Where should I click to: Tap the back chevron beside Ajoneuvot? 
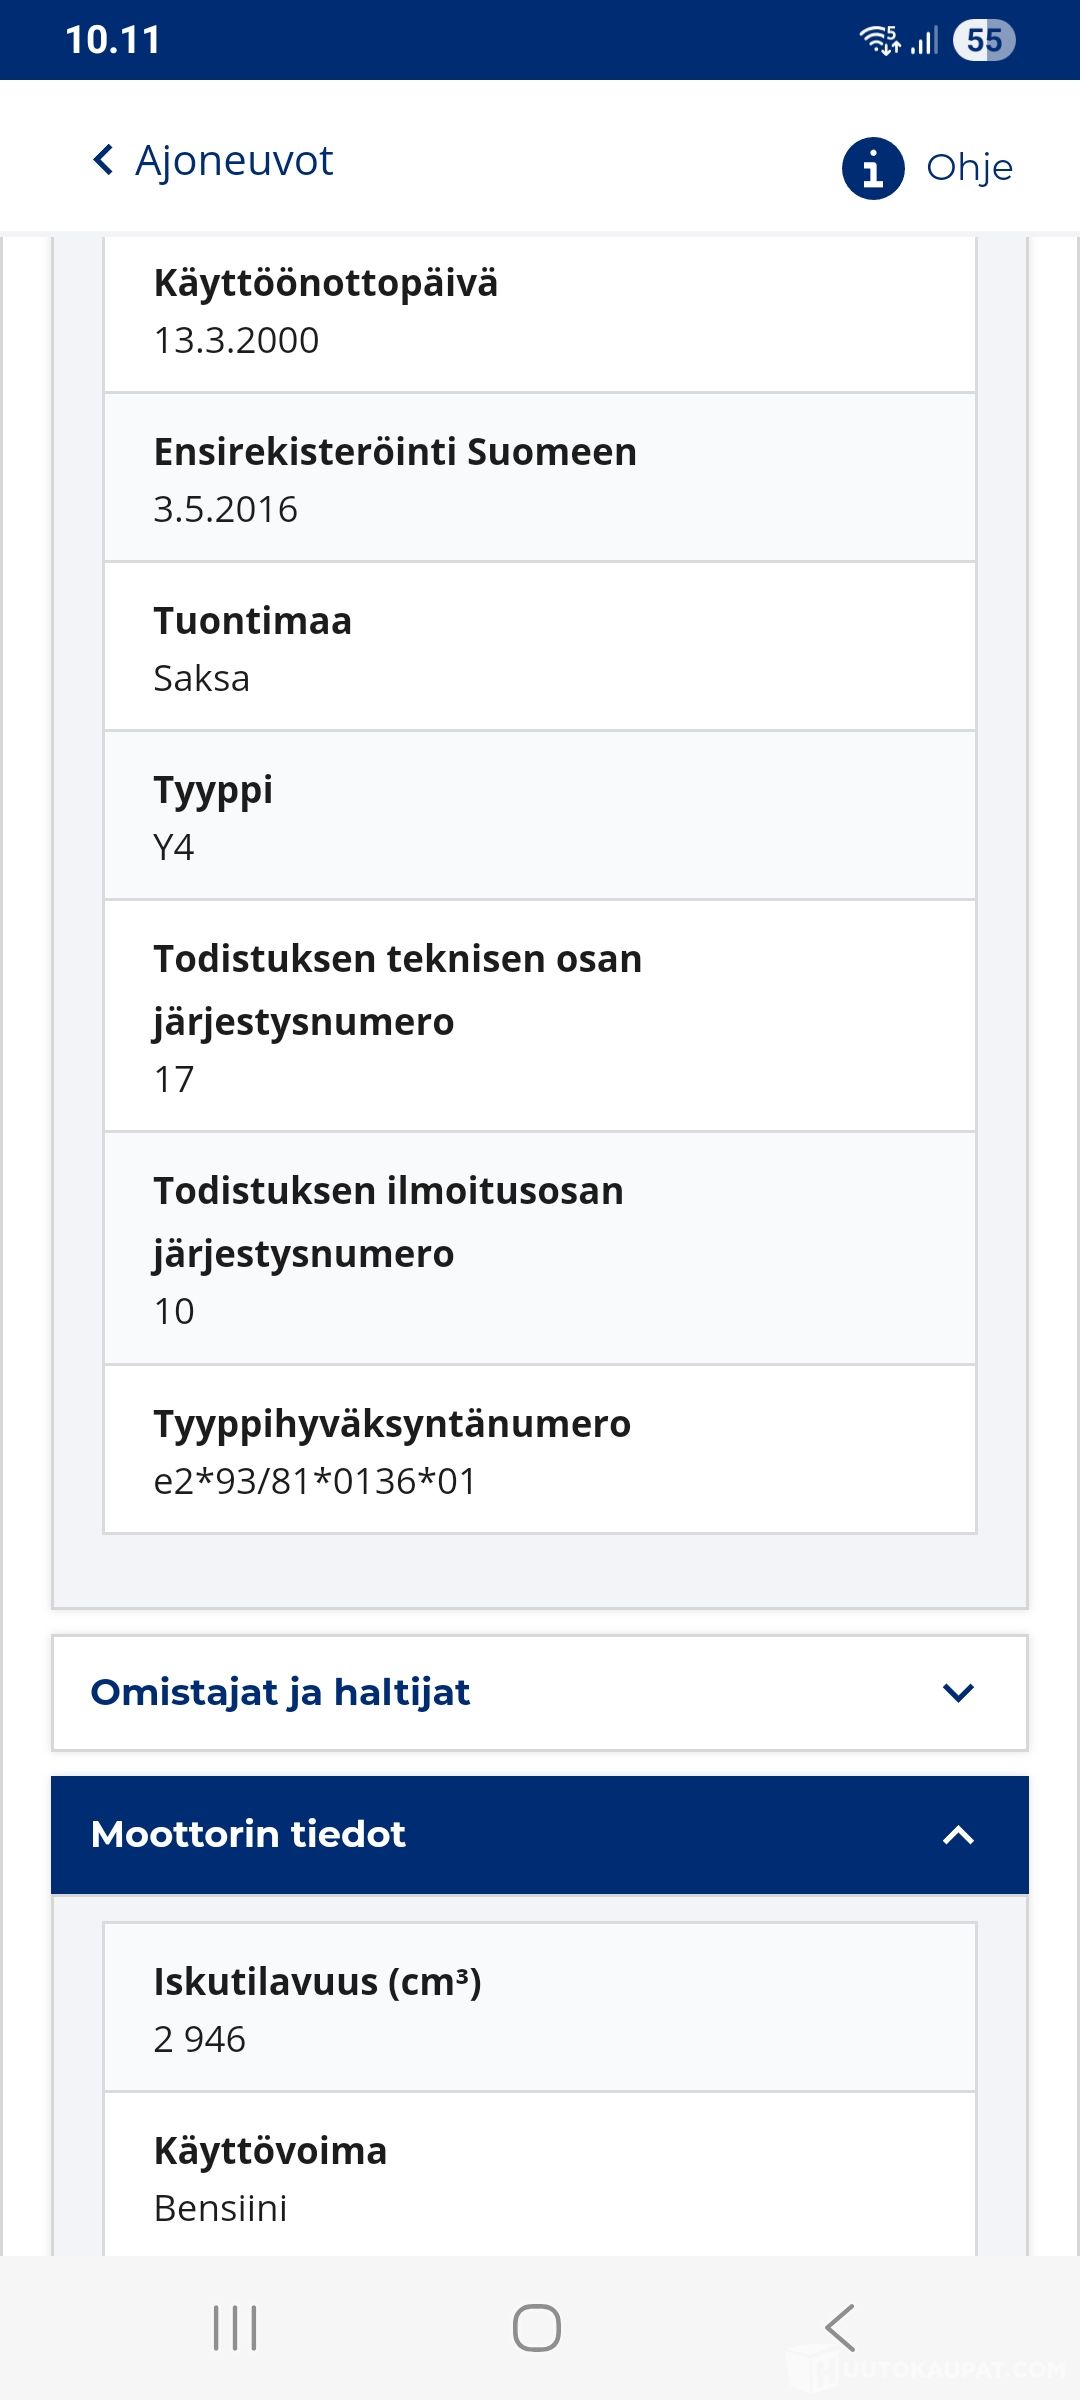pos(103,160)
